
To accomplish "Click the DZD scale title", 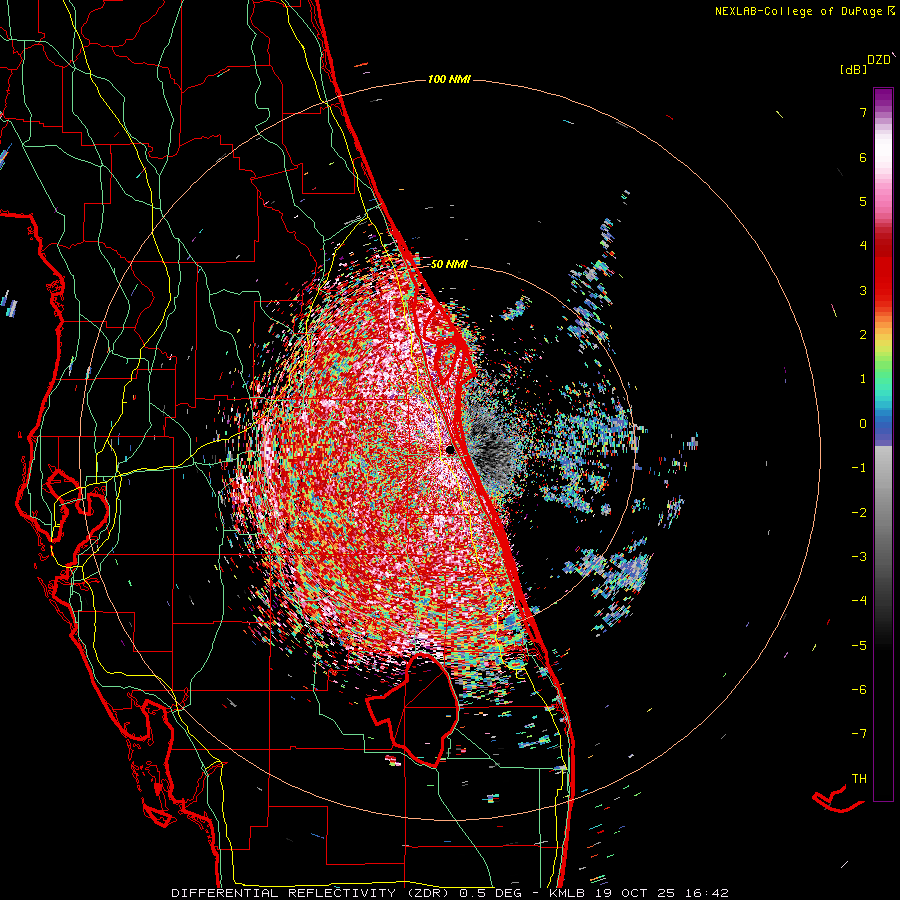I will 879,60.
